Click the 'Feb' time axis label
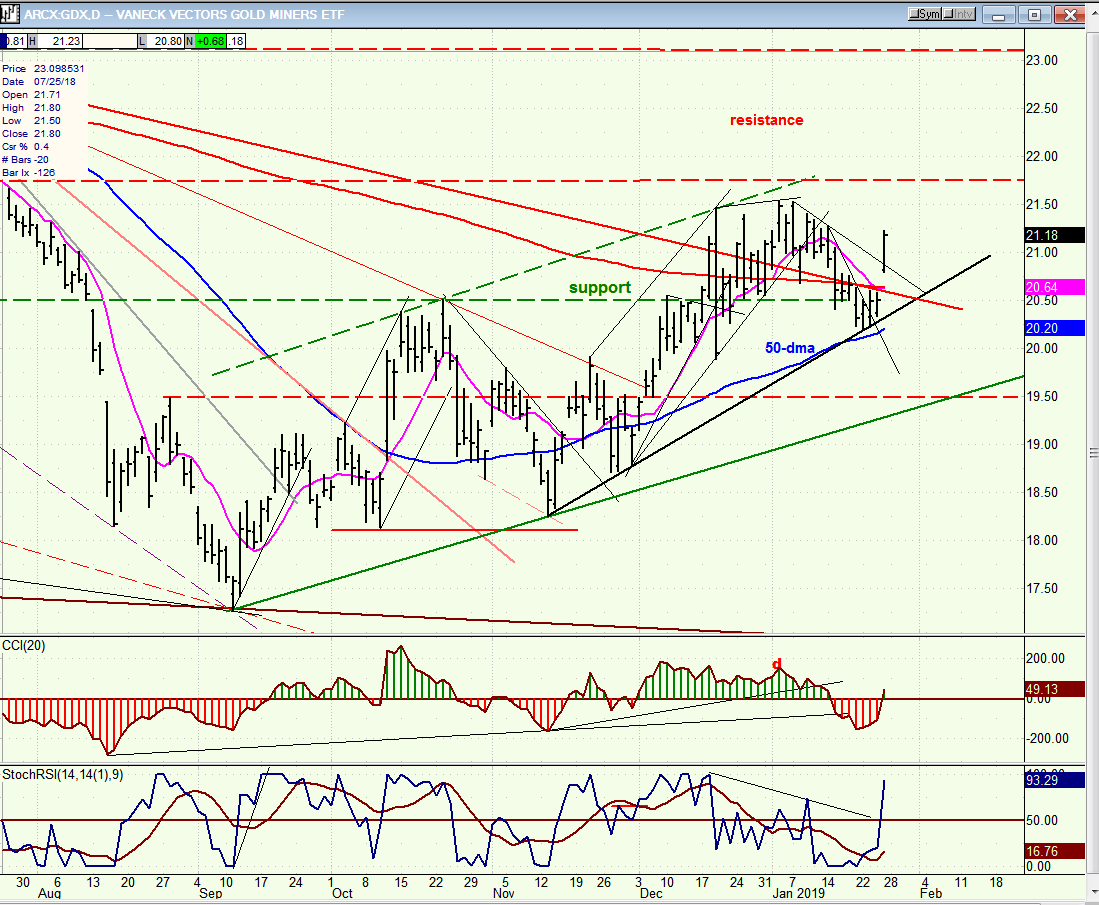The image size is (1099, 905). [931, 894]
